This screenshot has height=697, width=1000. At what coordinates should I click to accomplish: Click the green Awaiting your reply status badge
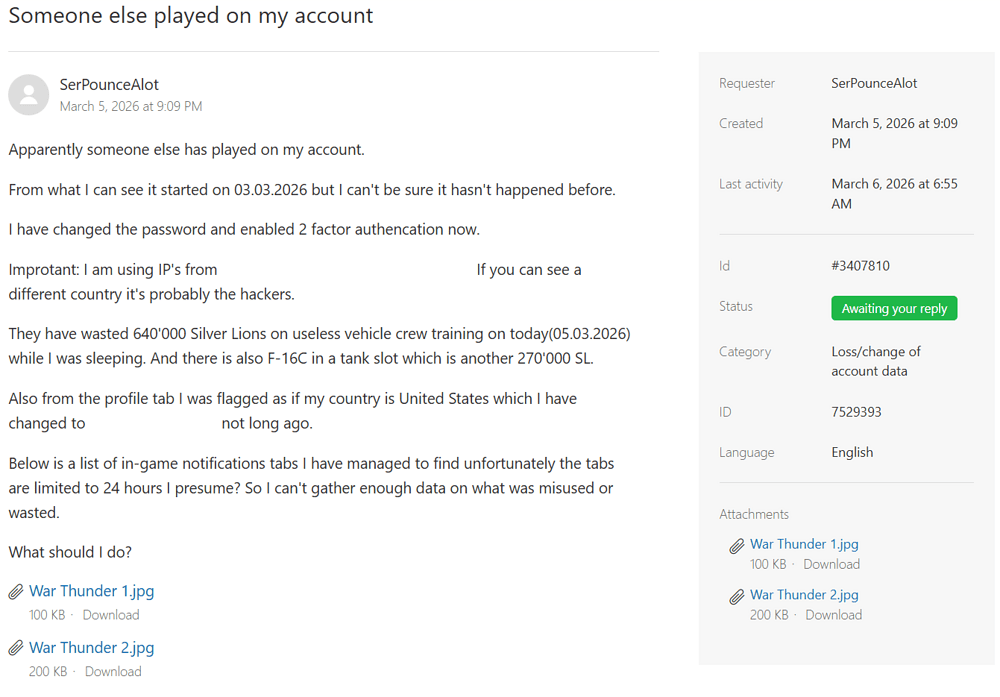894,308
